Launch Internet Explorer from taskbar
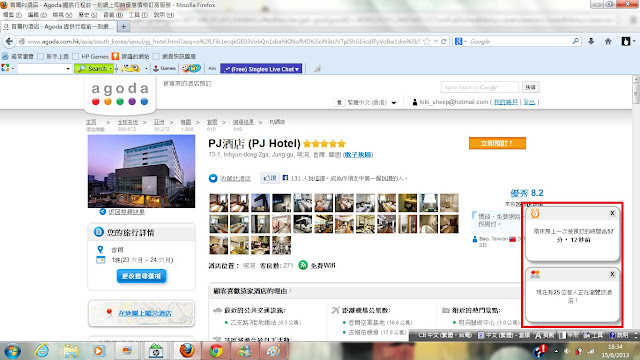 coord(42,351)
